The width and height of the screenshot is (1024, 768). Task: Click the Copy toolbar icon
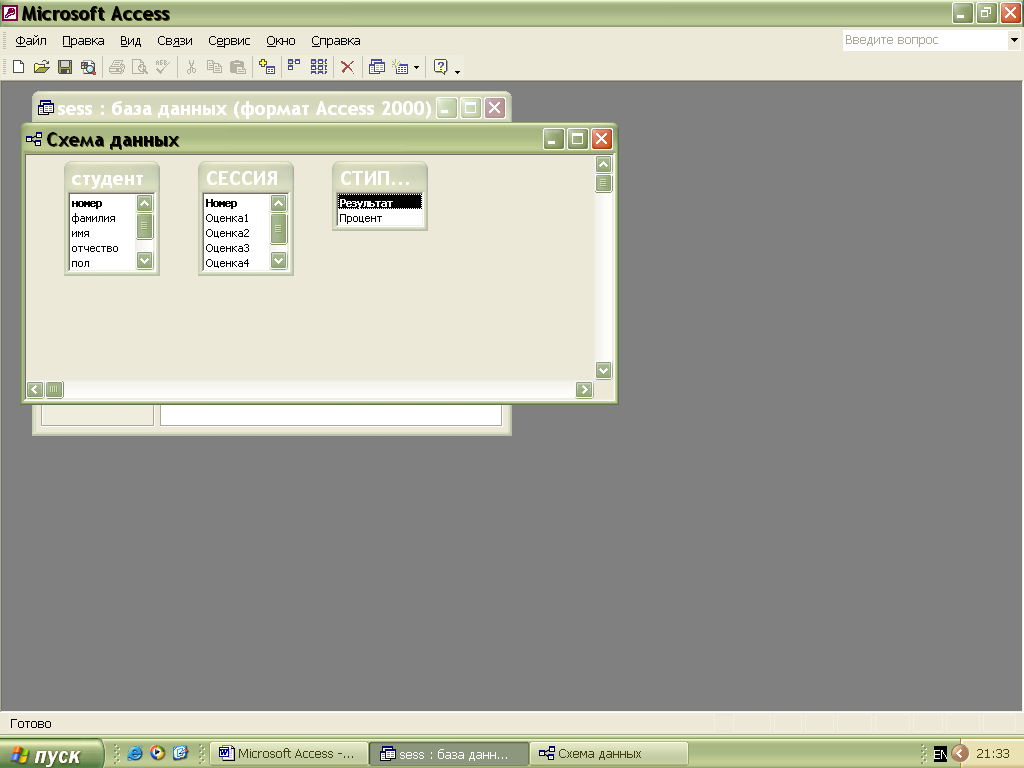[214, 67]
